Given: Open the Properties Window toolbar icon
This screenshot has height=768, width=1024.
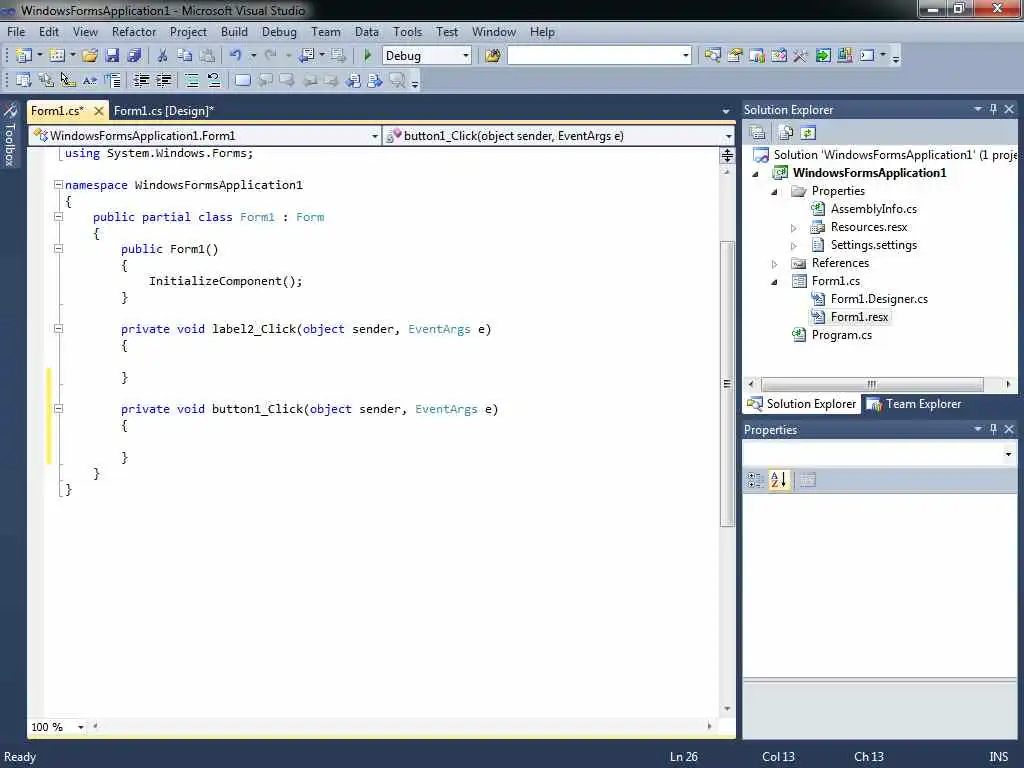Looking at the screenshot, I should pyautogui.click(x=735, y=56).
